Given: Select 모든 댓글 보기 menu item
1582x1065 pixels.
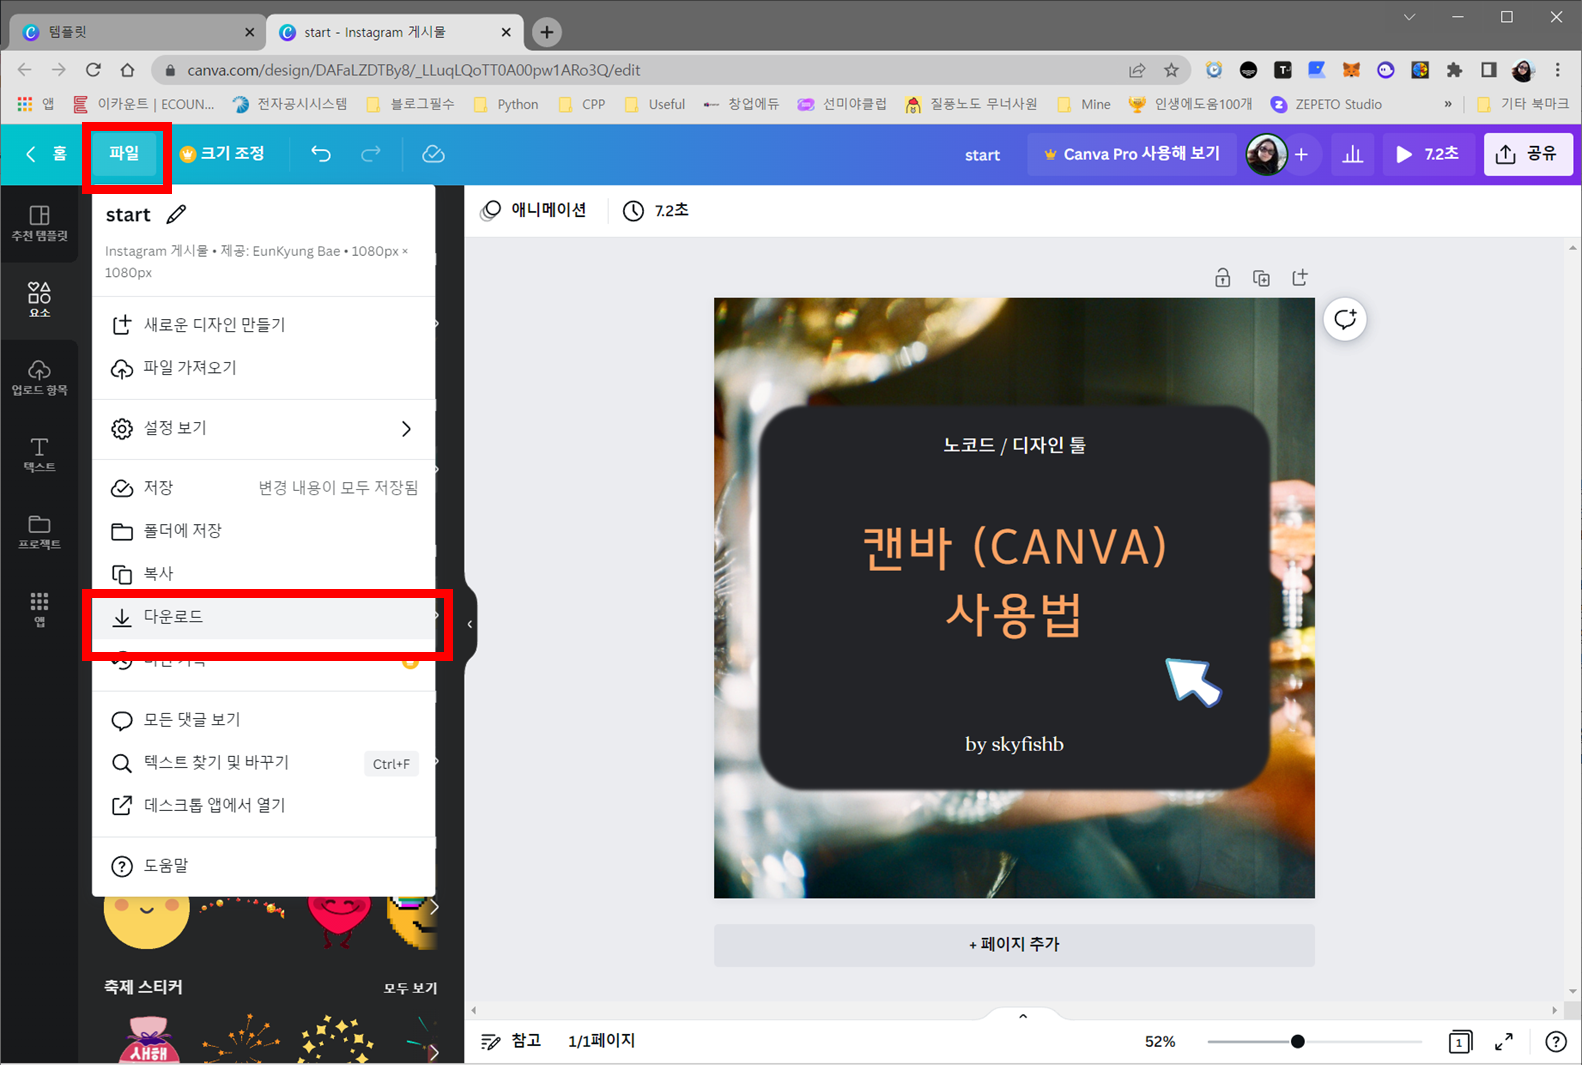Looking at the screenshot, I should click(264, 720).
